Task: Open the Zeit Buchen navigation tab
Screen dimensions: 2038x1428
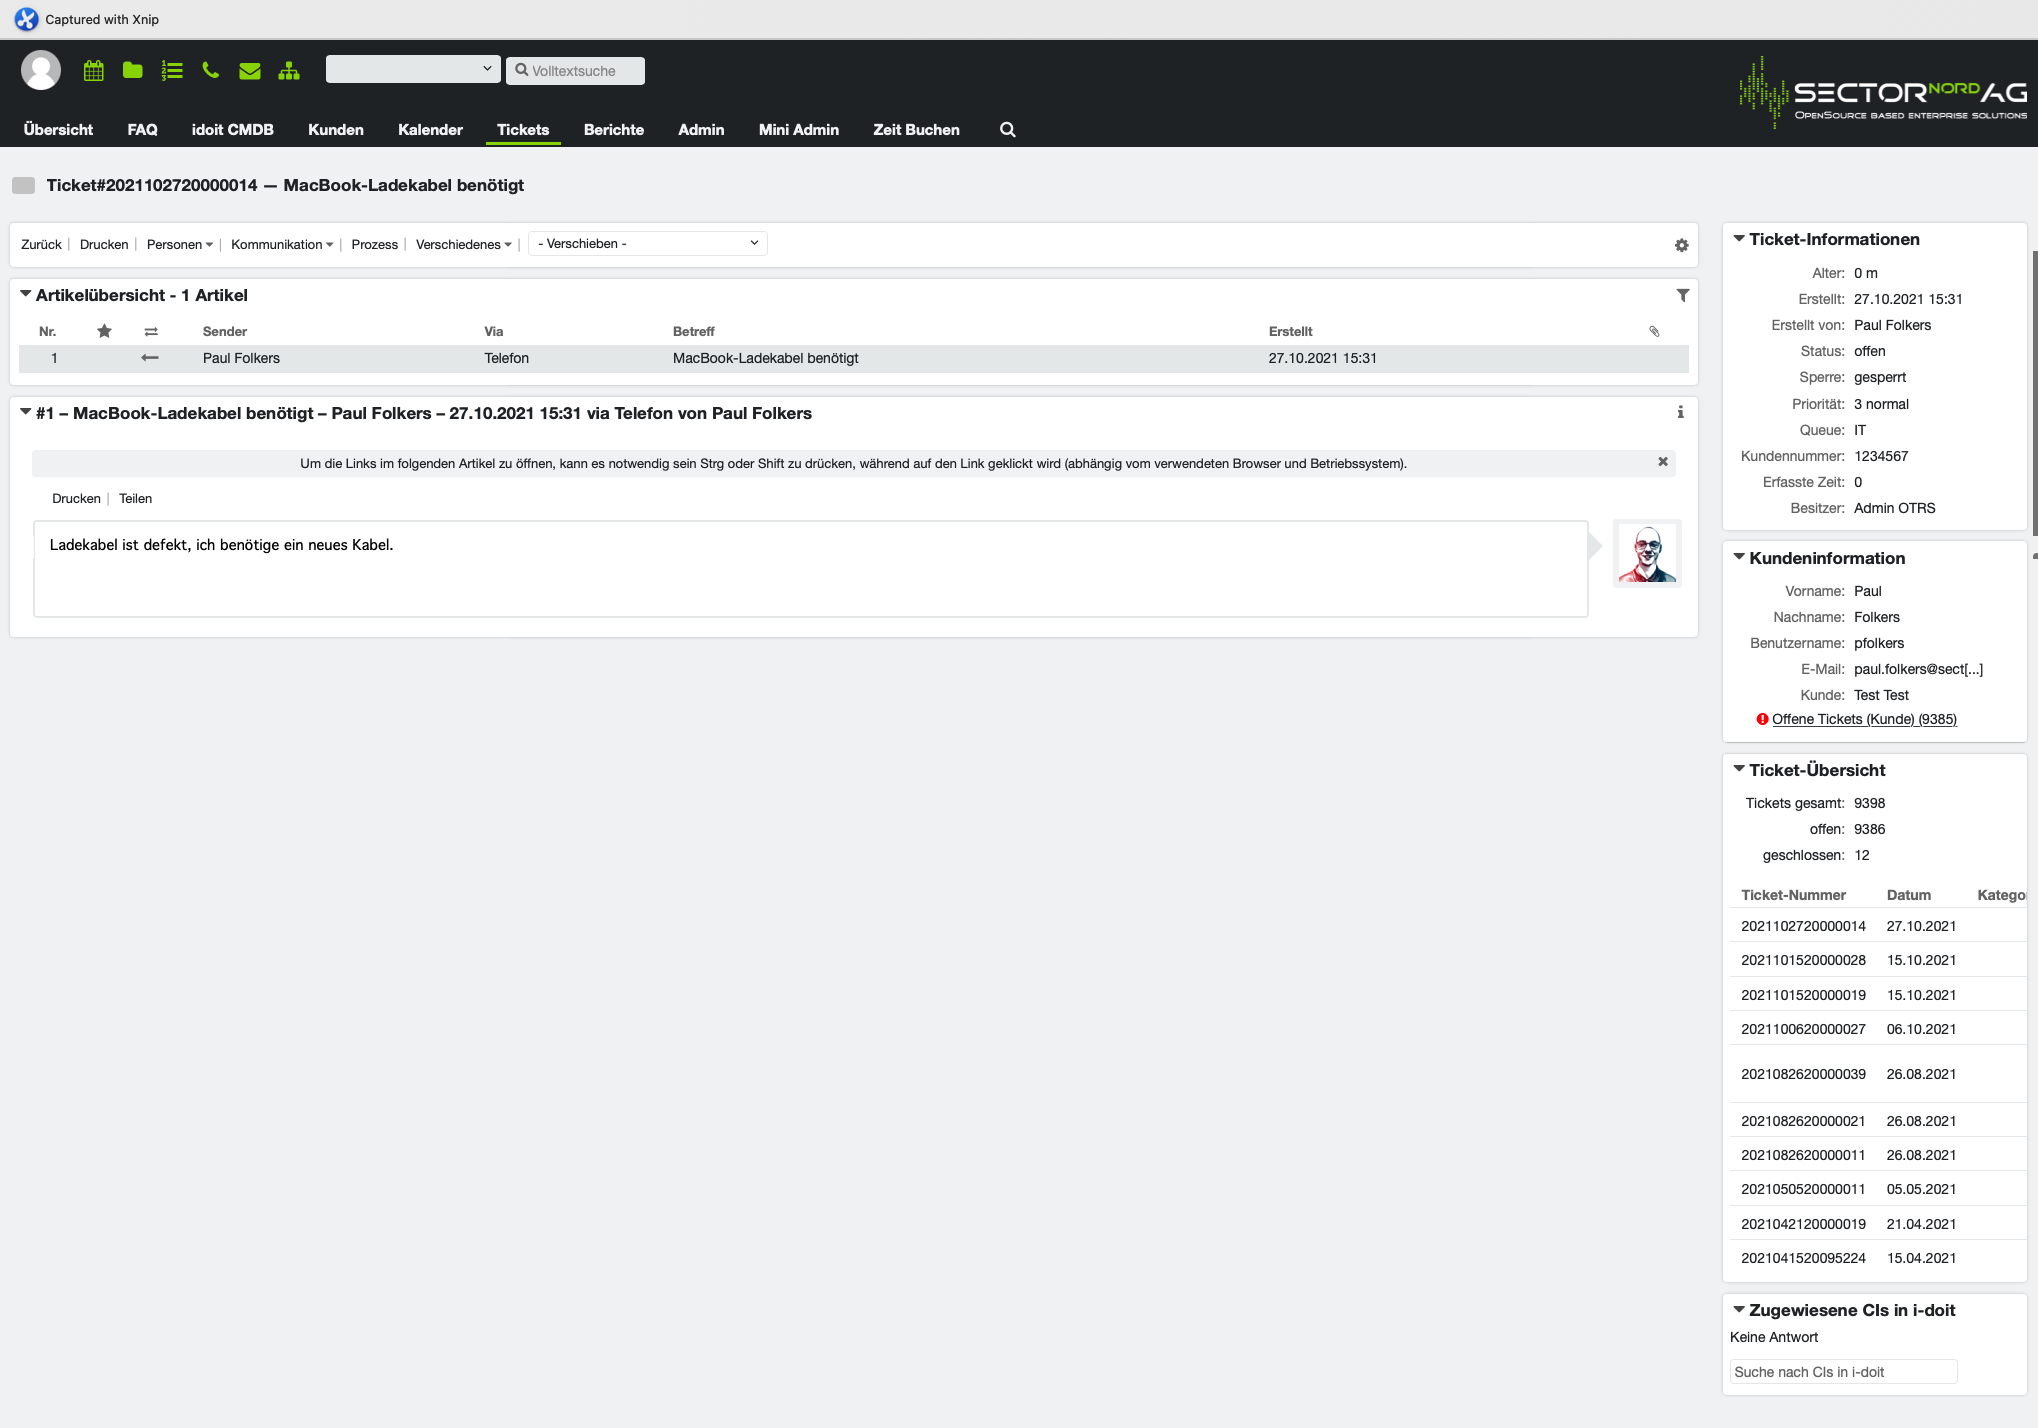Action: (916, 130)
